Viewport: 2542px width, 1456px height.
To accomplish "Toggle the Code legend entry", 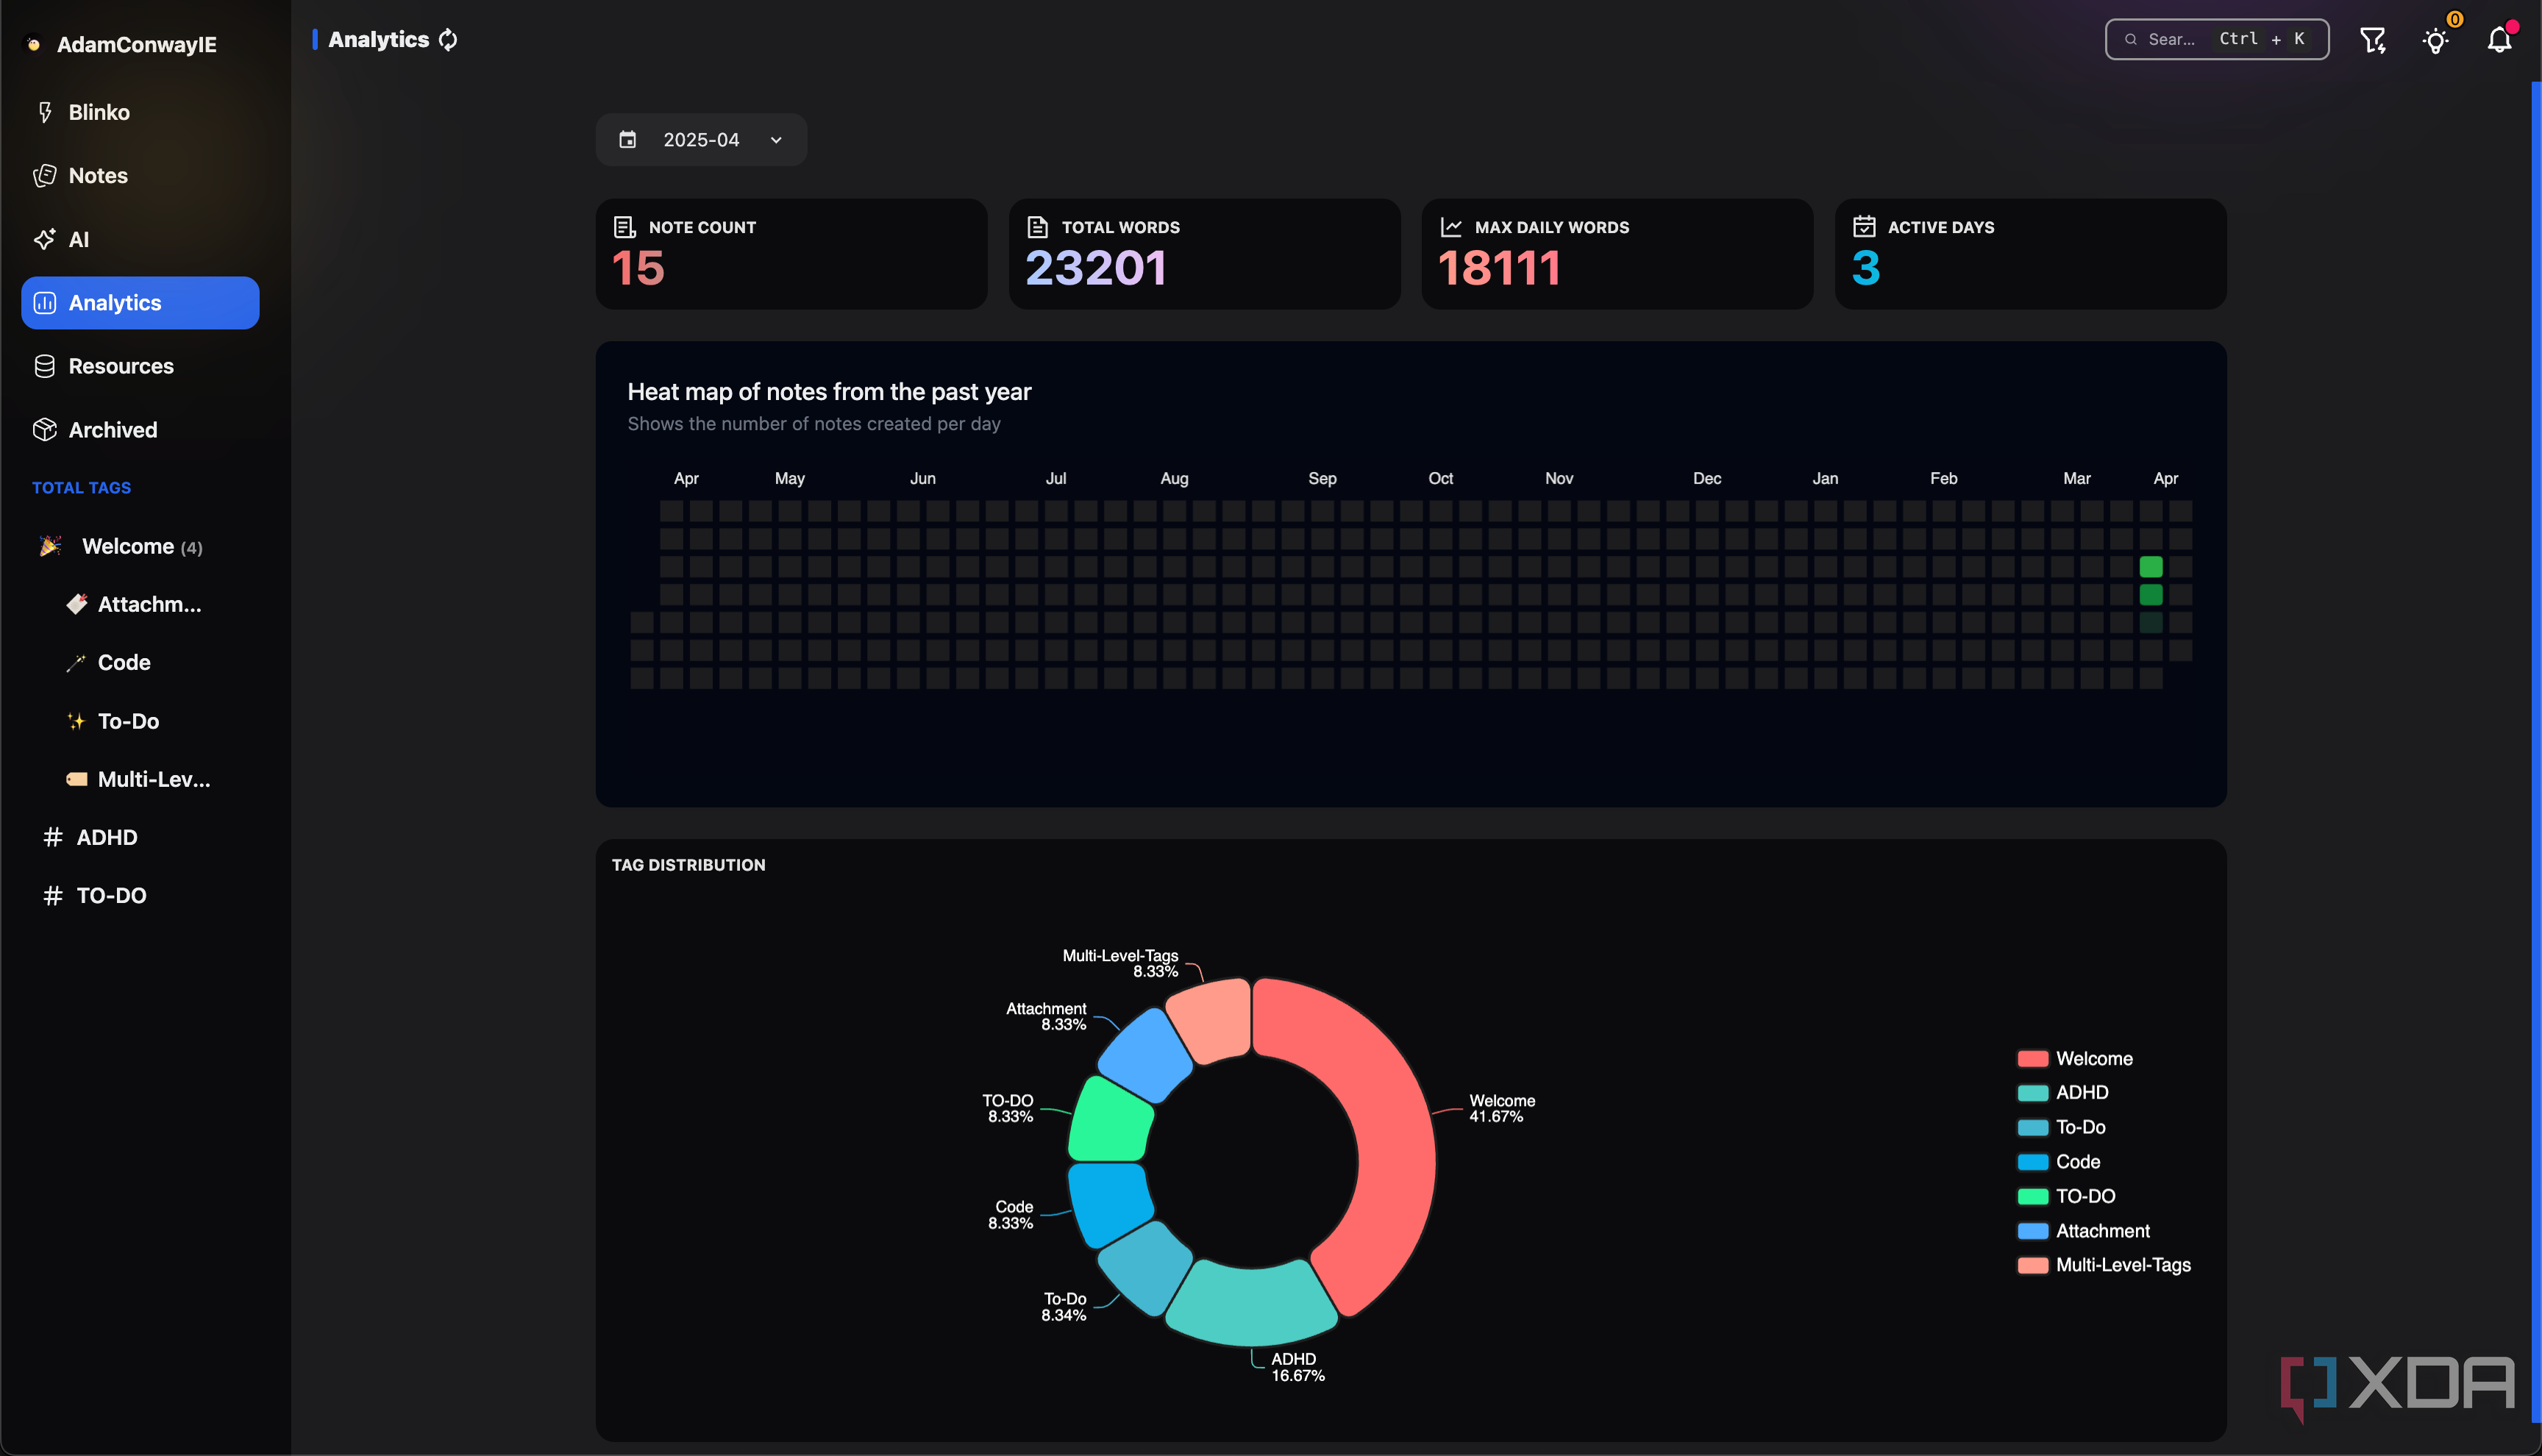I will click(2059, 1161).
